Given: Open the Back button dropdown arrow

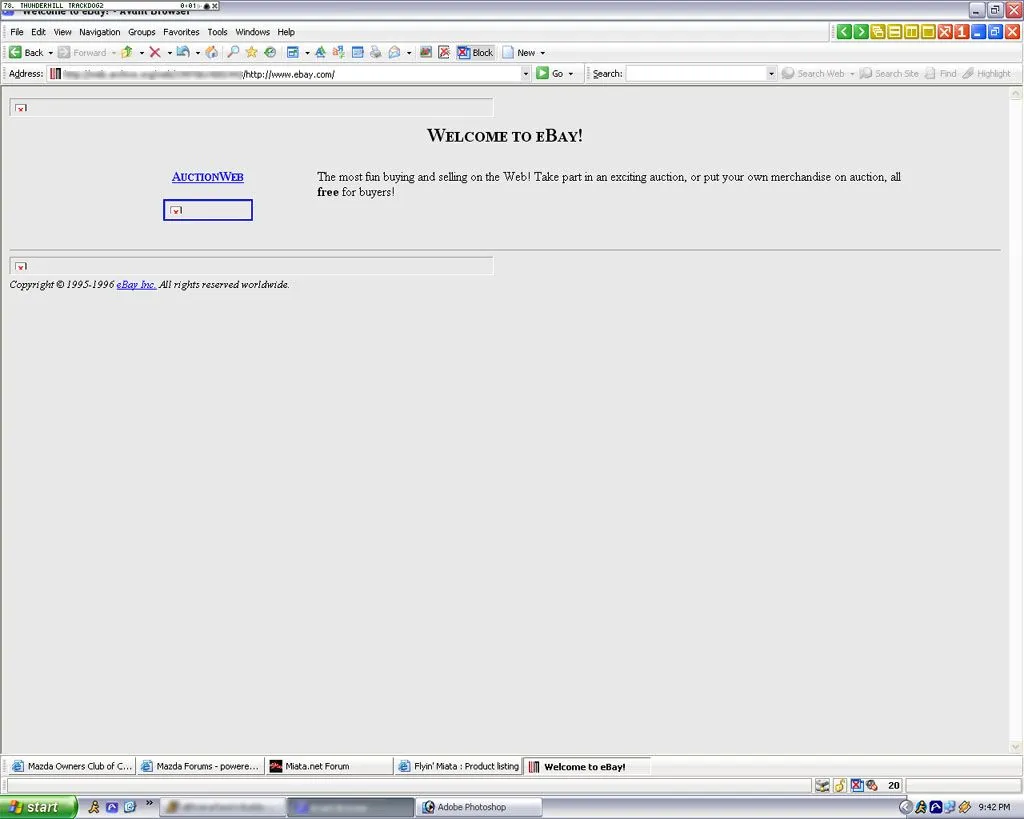Looking at the screenshot, I should pos(51,52).
